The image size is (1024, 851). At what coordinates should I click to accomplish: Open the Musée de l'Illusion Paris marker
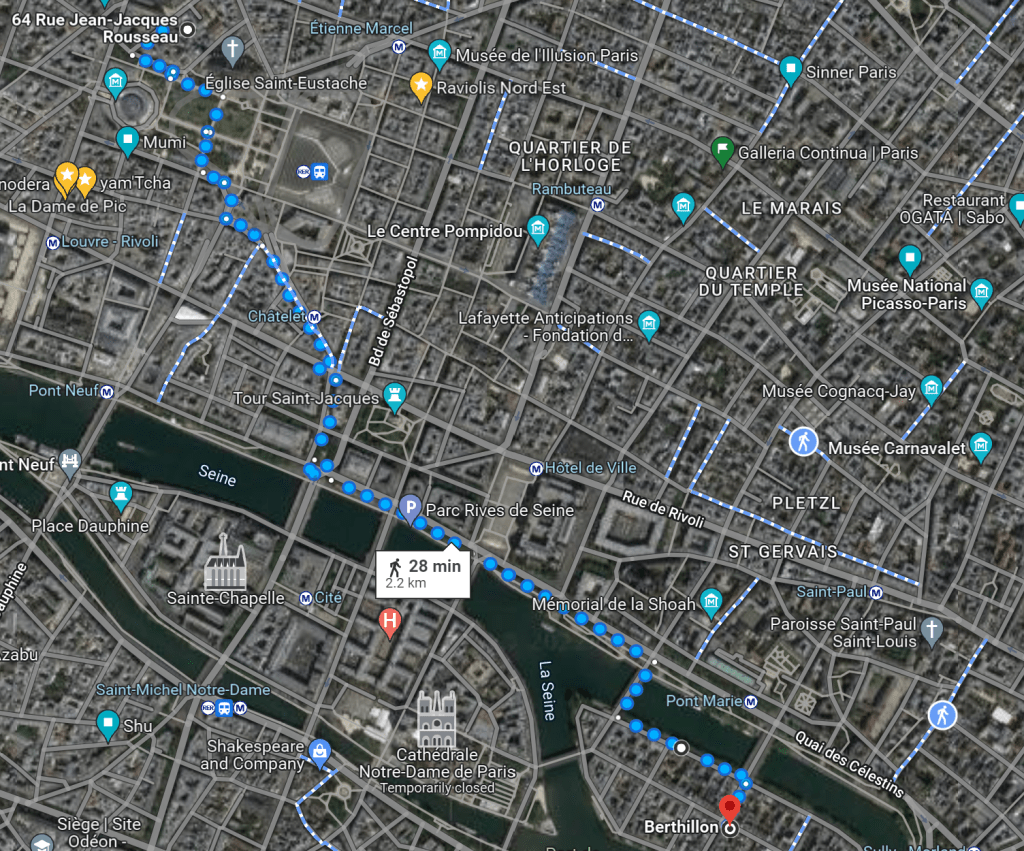point(440,54)
